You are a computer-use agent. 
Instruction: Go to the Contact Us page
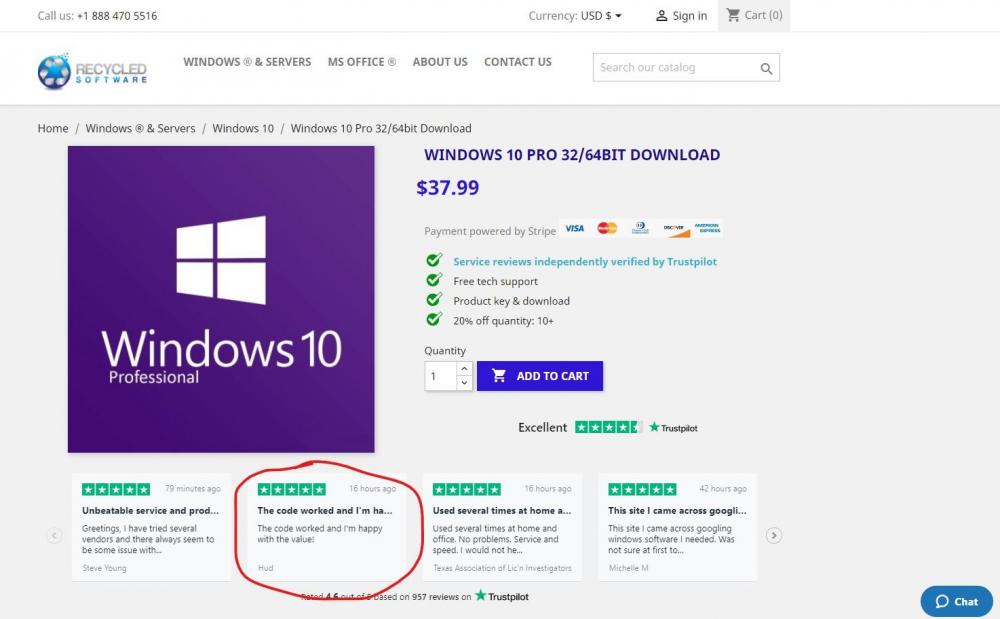(518, 62)
